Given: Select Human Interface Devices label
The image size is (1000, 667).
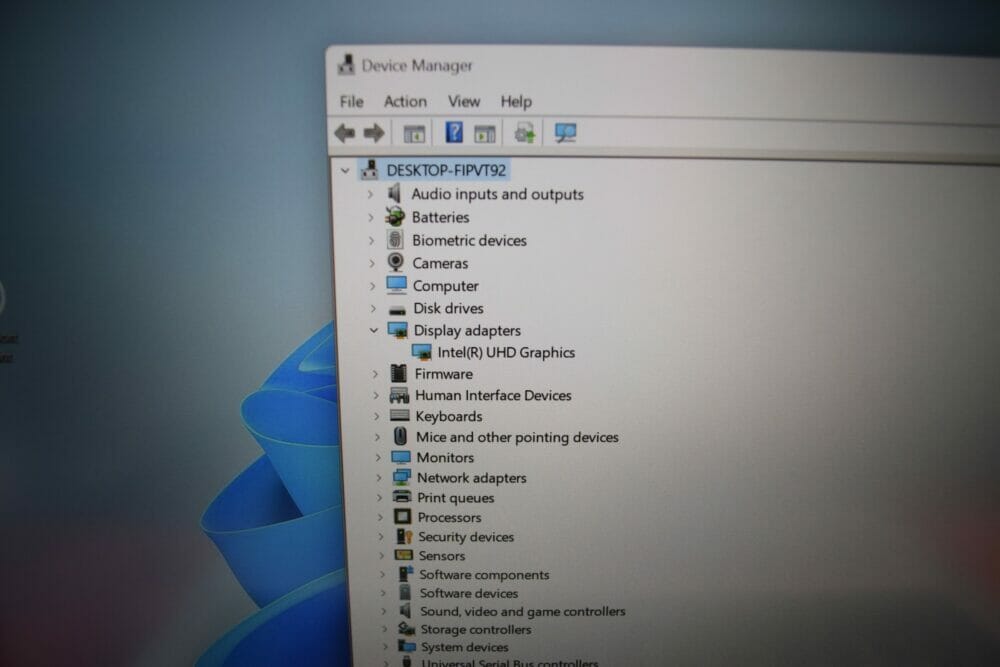Looking at the screenshot, I should tap(493, 395).
